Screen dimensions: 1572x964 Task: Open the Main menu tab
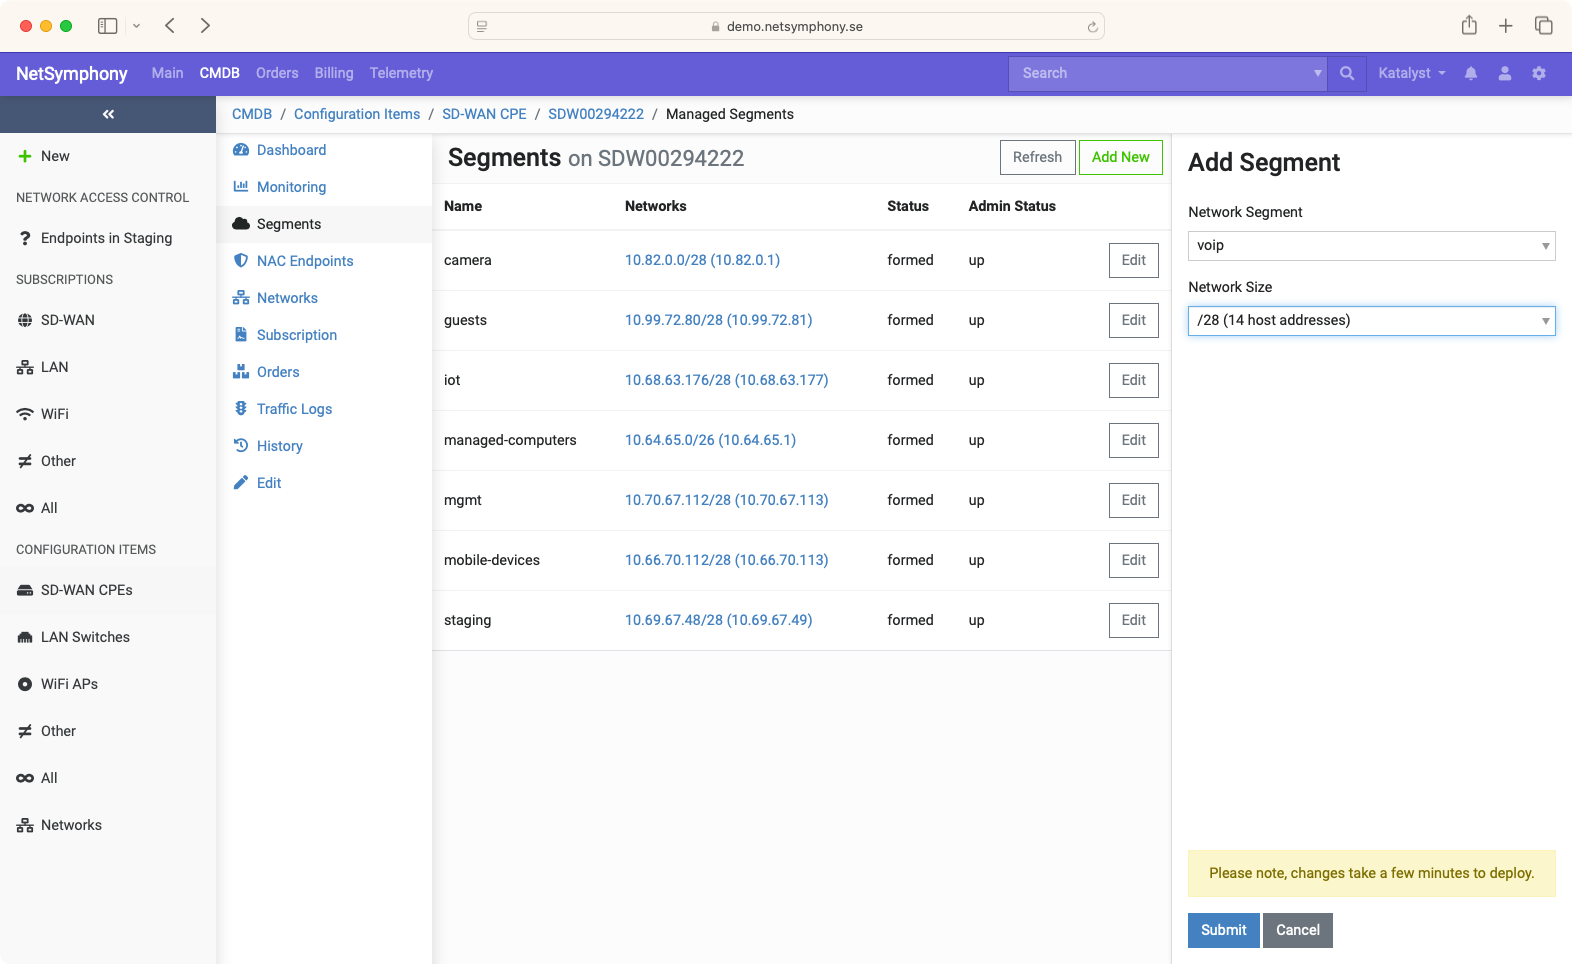[167, 73]
